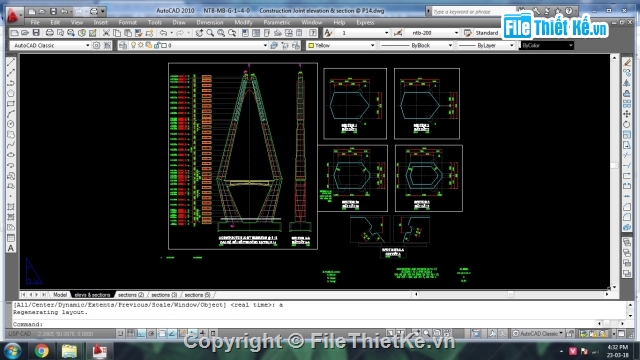Screen dimensions: 640x360
Task: Click the Save icon in the Standard toolbar
Action: tap(36, 33)
